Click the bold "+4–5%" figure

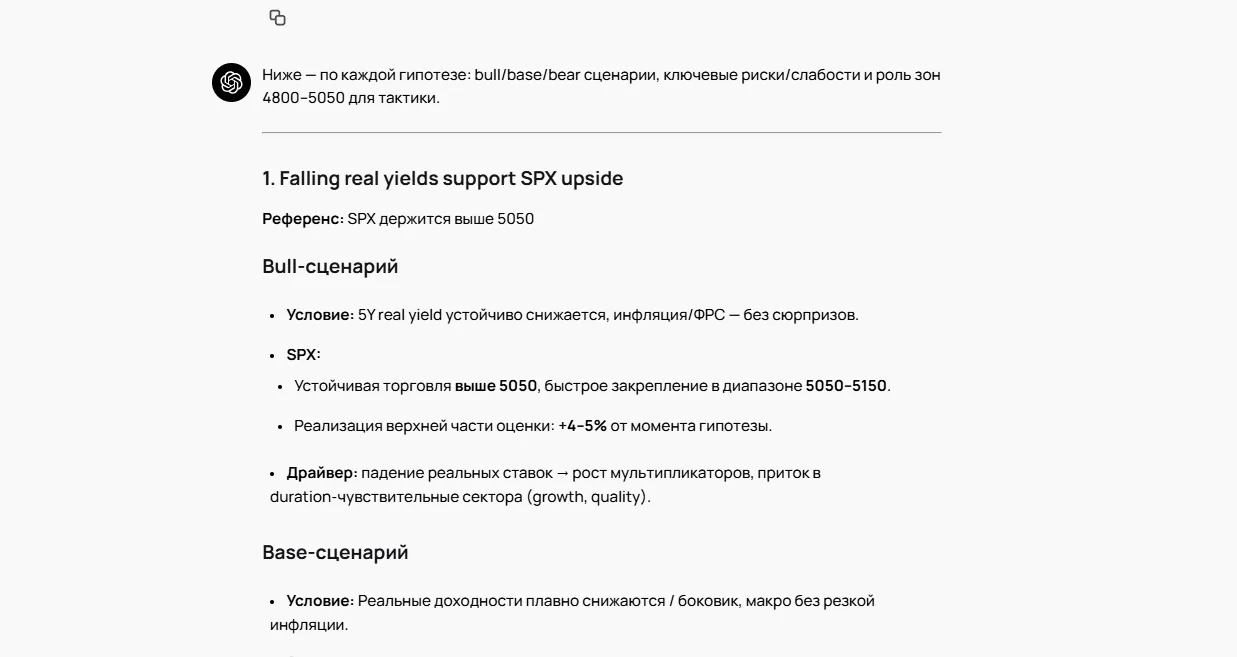point(582,425)
